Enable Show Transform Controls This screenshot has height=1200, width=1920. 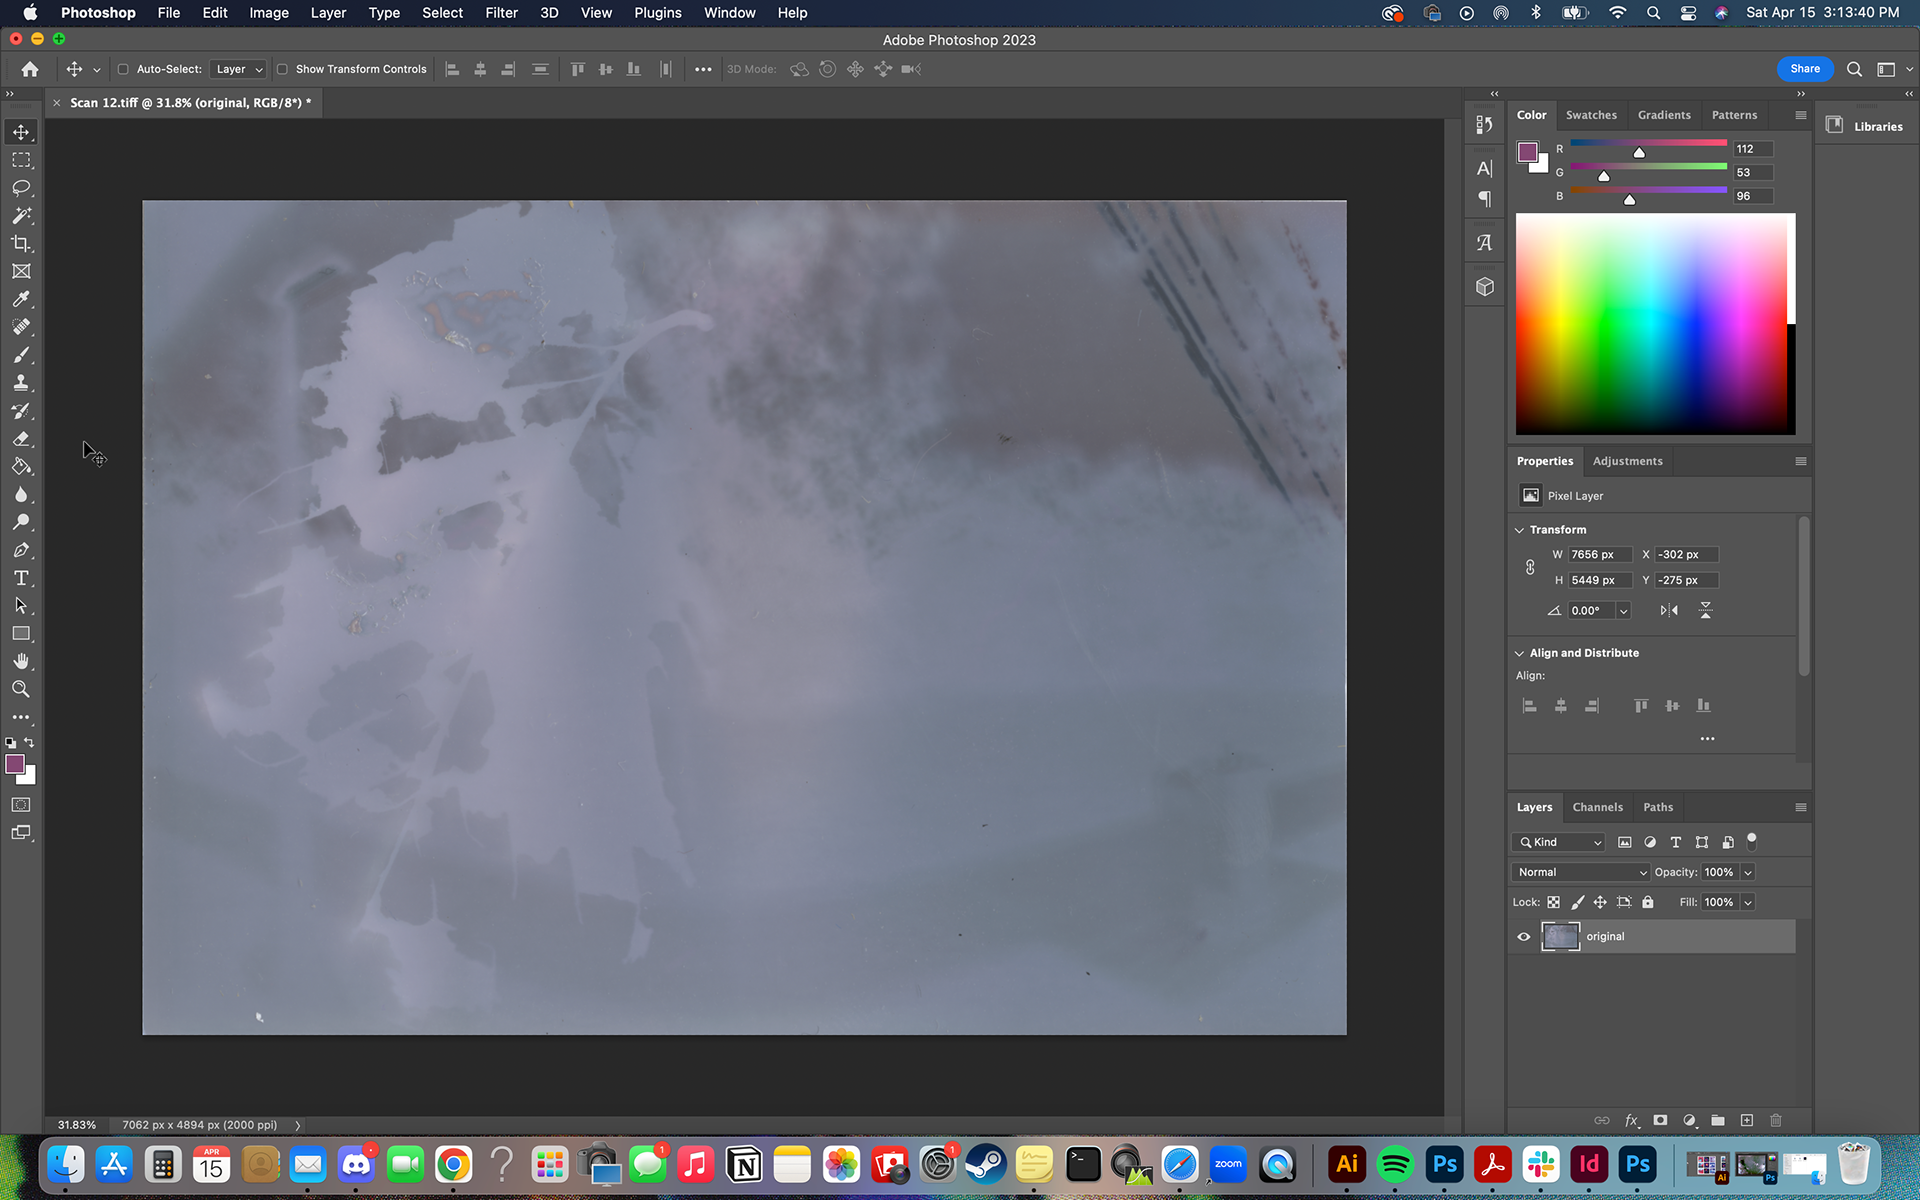coord(283,69)
